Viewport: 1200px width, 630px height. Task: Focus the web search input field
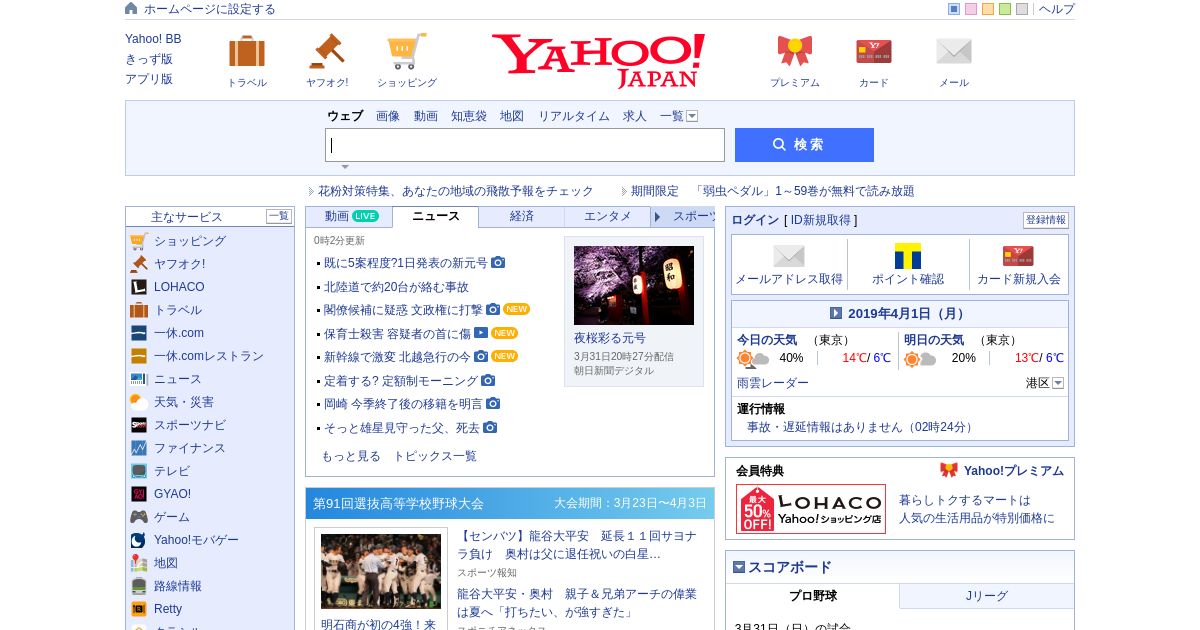[x=525, y=145]
